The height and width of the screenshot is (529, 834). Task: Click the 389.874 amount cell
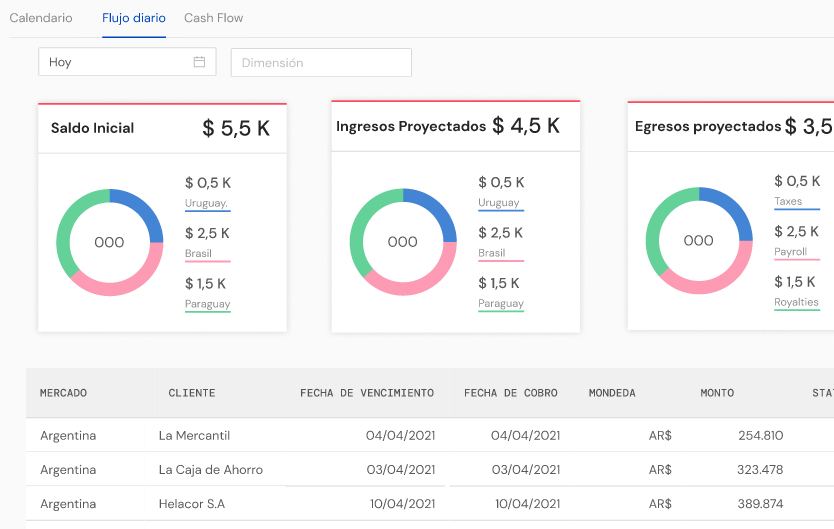pyautogui.click(x=760, y=503)
